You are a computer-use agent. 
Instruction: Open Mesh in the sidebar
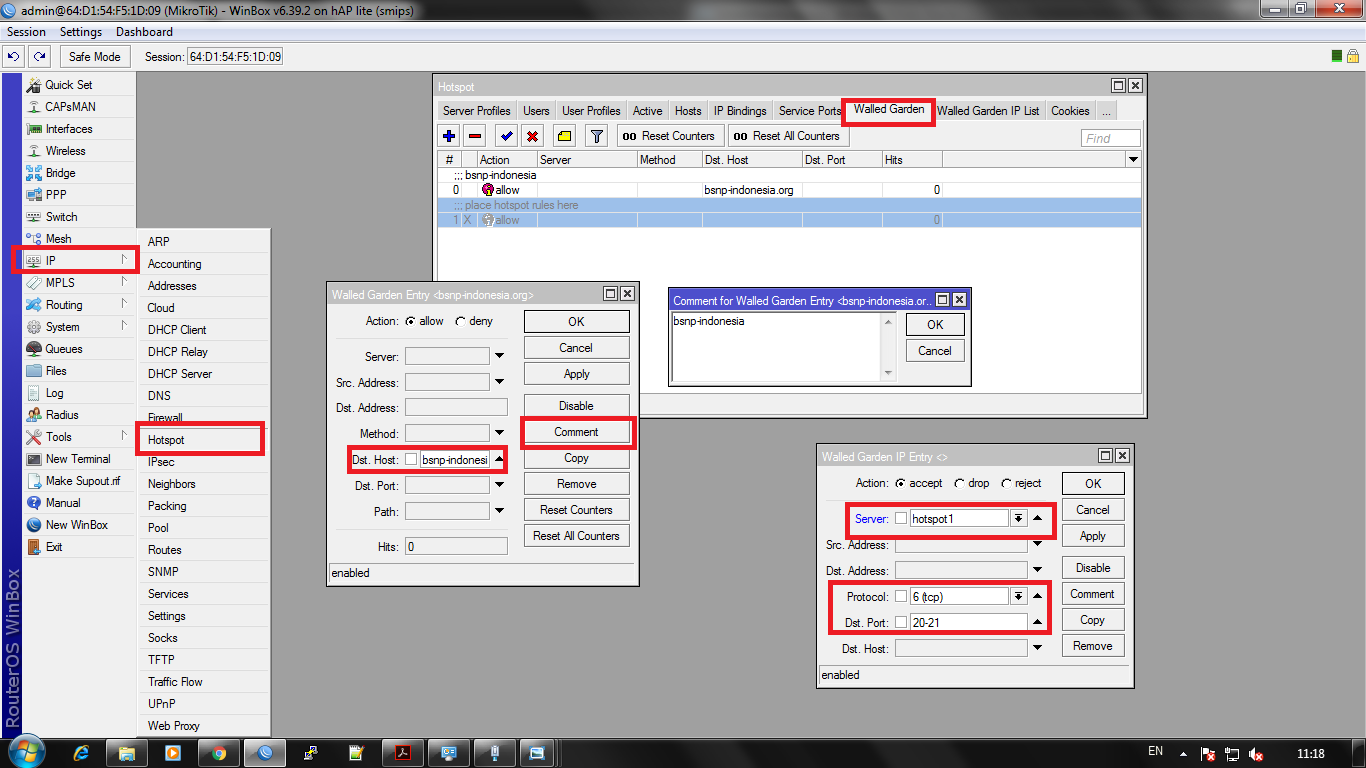[x=58, y=239]
